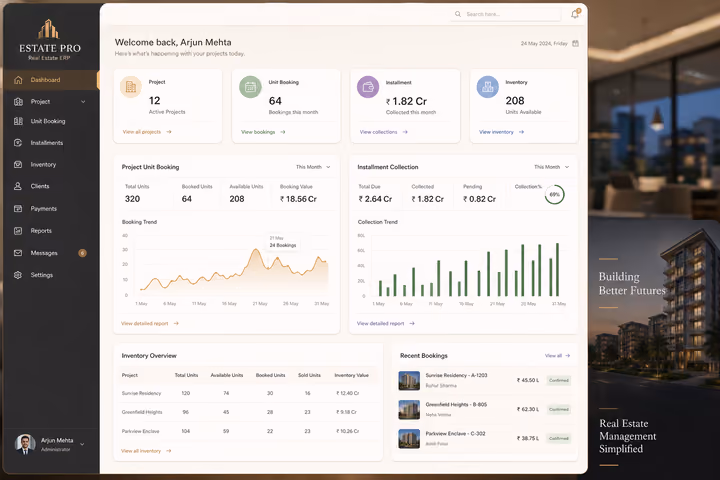Click View bookings link
720x480 pixels.
pyautogui.click(x=263, y=132)
